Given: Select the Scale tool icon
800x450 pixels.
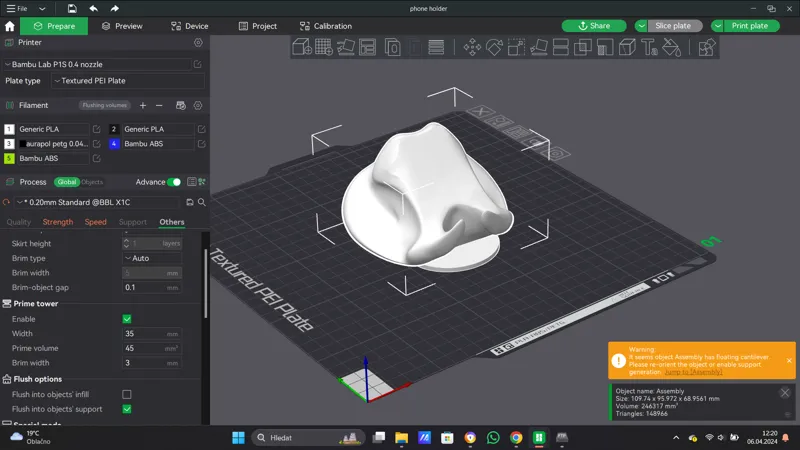Looking at the screenshot, I should click(516, 47).
